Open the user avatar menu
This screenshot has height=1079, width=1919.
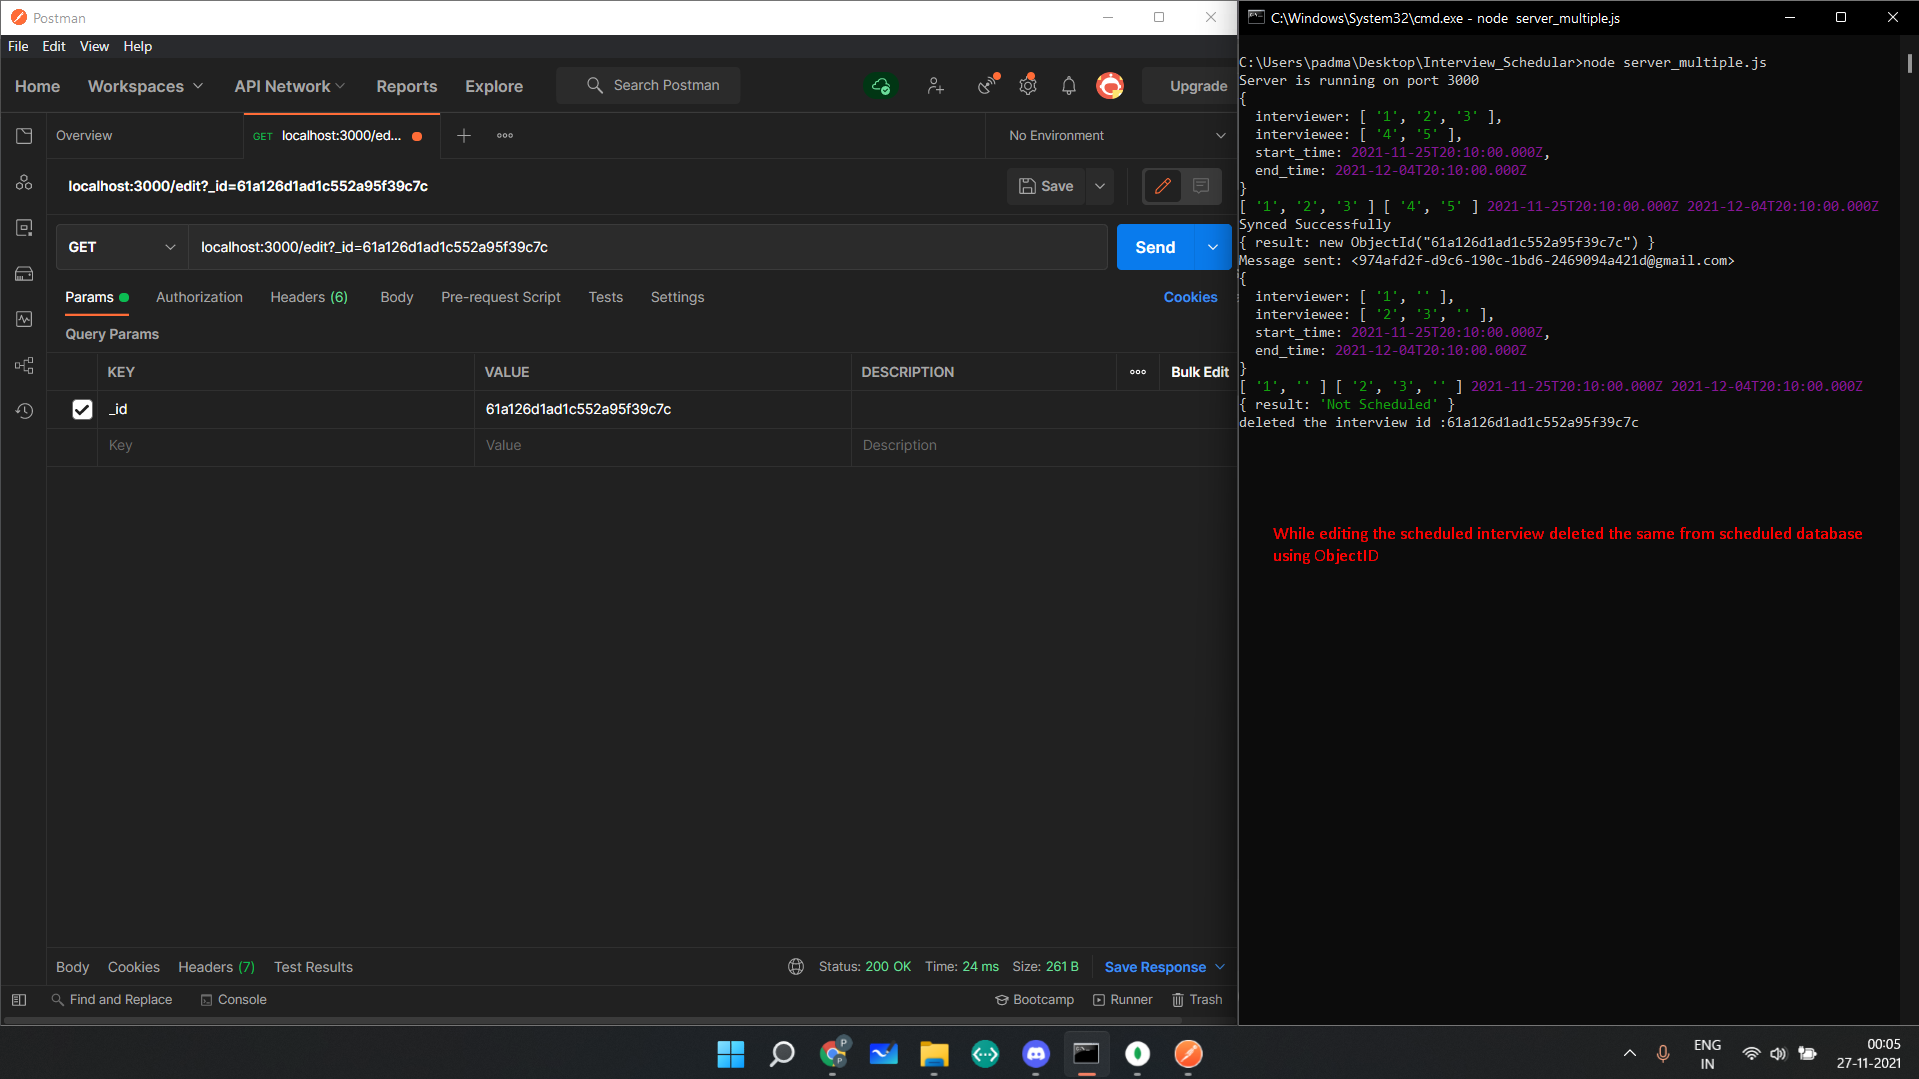1110,86
